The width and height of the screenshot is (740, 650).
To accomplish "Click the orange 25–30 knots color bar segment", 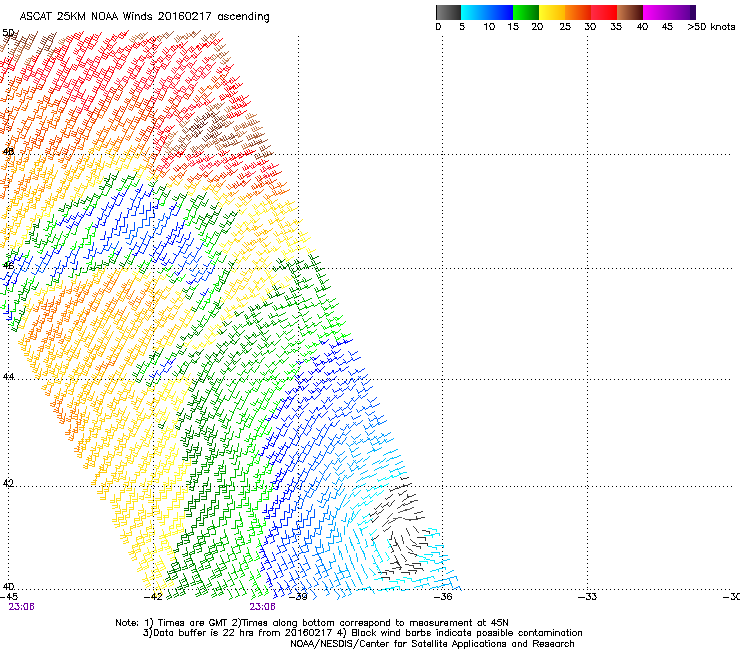I will [578, 12].
